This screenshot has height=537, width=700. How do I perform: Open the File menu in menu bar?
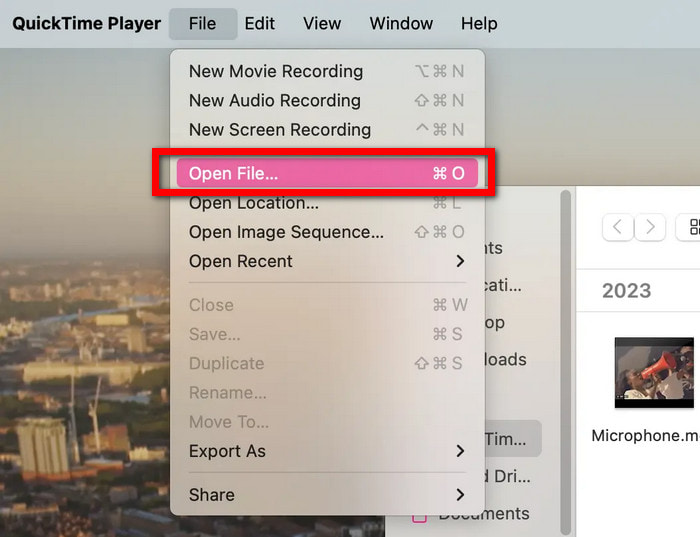pyautogui.click(x=203, y=24)
